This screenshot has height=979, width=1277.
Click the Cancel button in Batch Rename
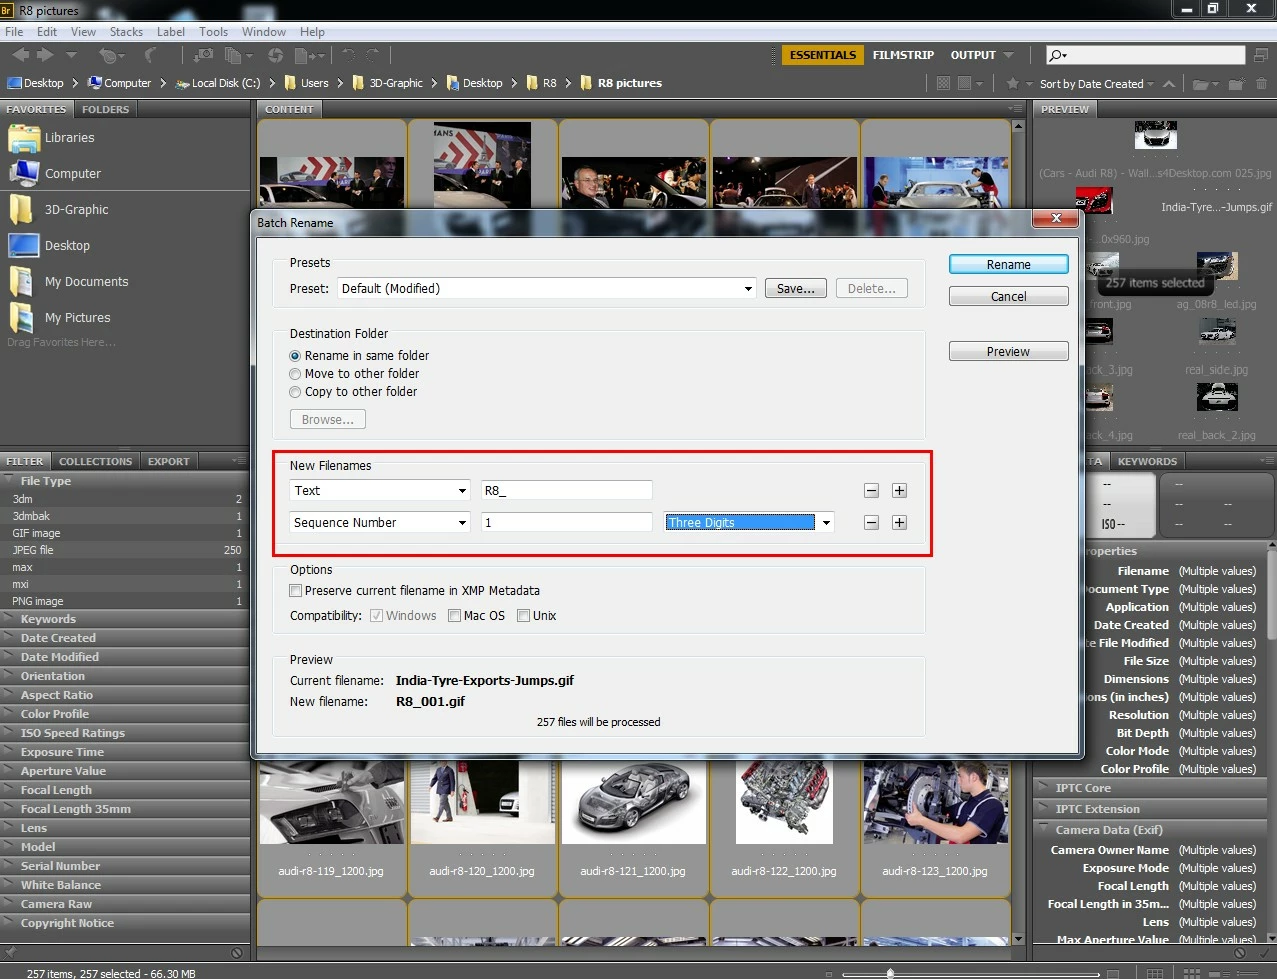[x=1008, y=296]
